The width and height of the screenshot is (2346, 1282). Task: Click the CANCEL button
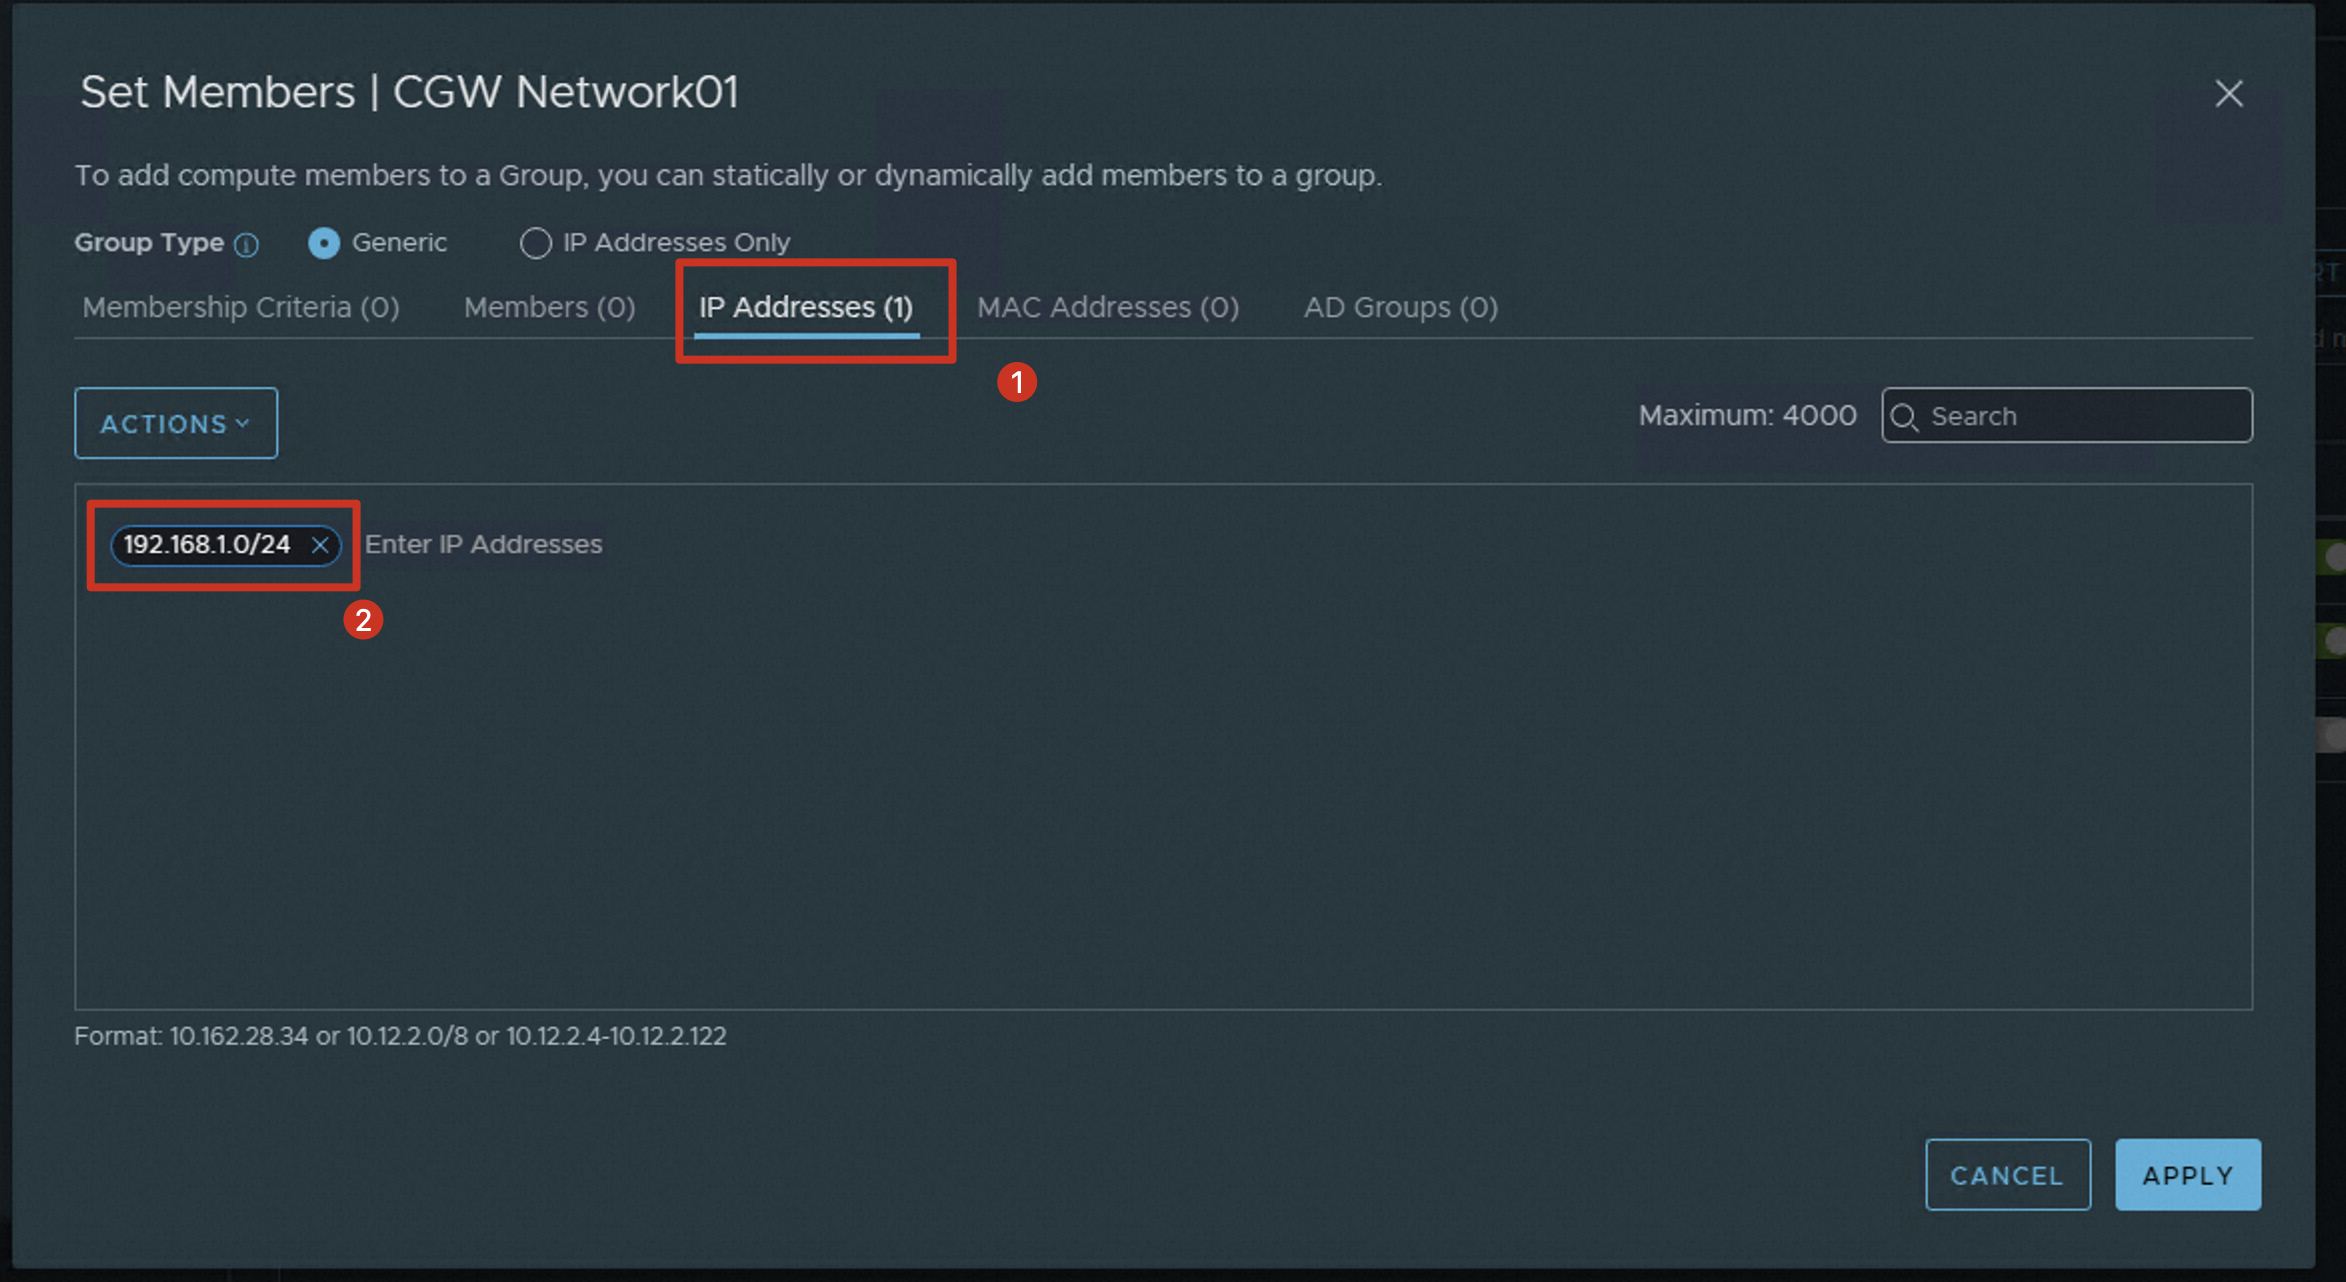click(x=2007, y=1175)
